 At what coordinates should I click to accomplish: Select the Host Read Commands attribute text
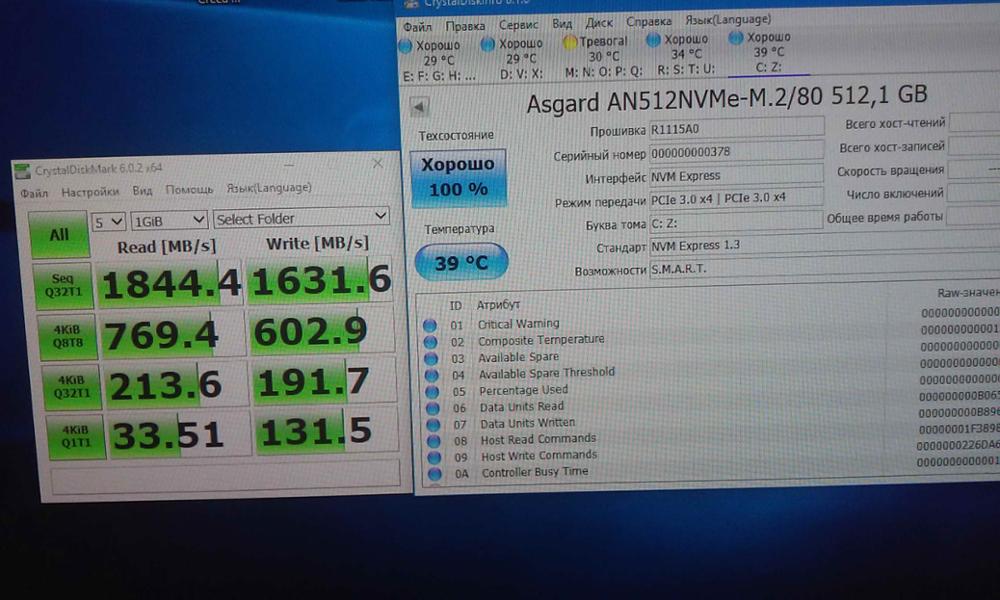coord(539,439)
